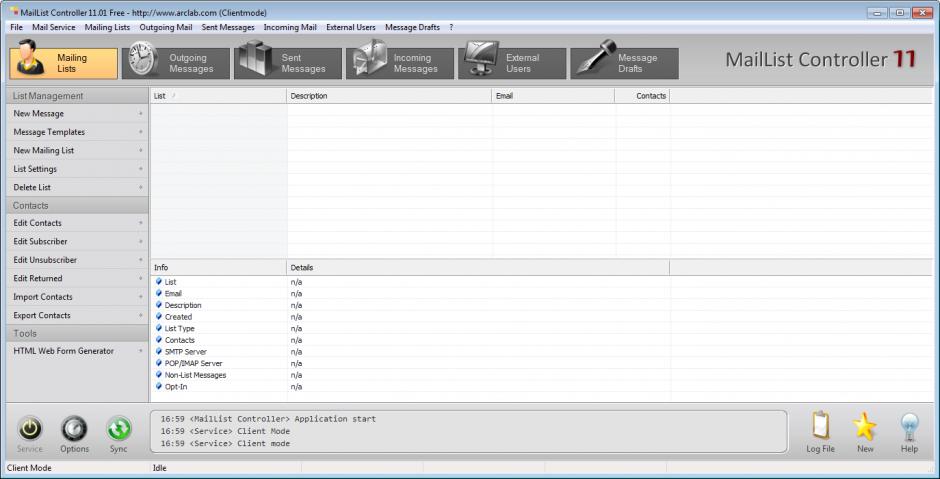Viewport: 940px width, 479px height.
Task: Open Message Templates in the sidebar
Action: tap(77, 132)
